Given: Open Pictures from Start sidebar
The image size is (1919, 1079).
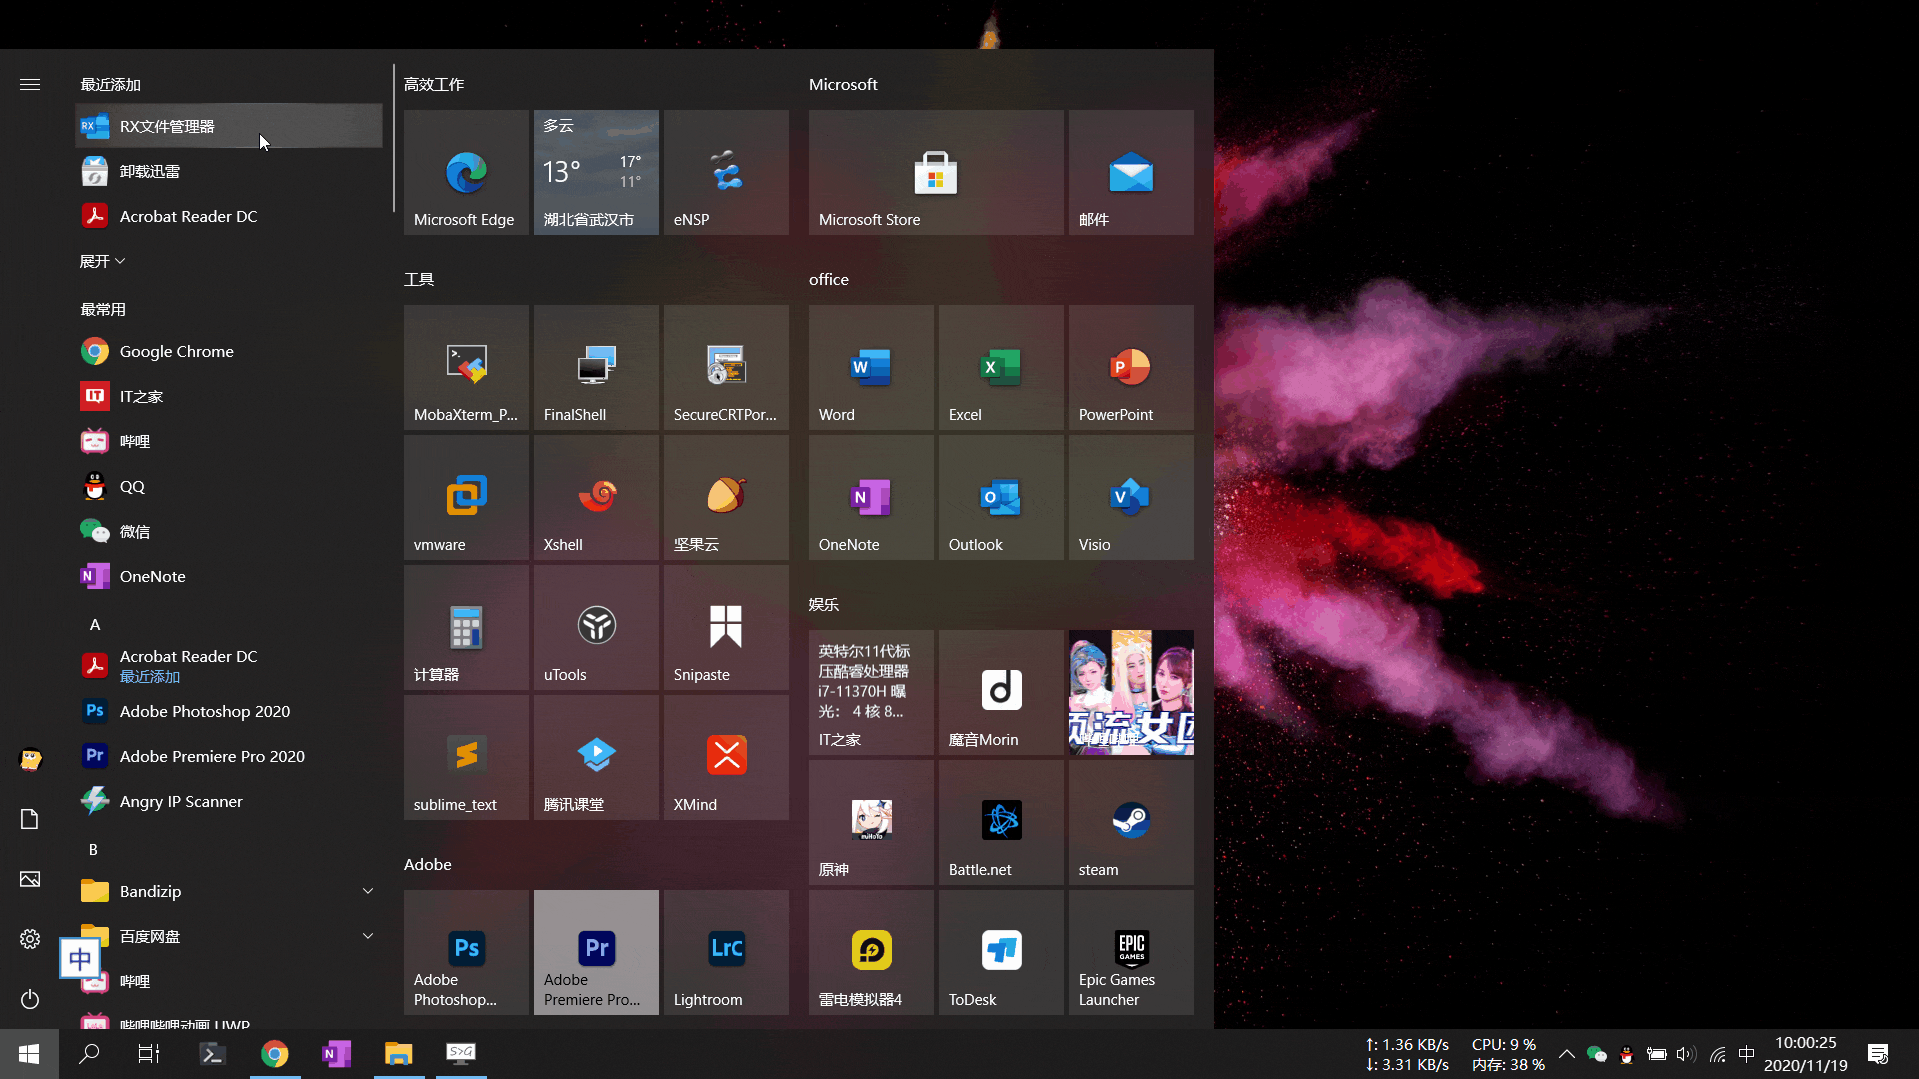Looking at the screenshot, I should coord(30,879).
